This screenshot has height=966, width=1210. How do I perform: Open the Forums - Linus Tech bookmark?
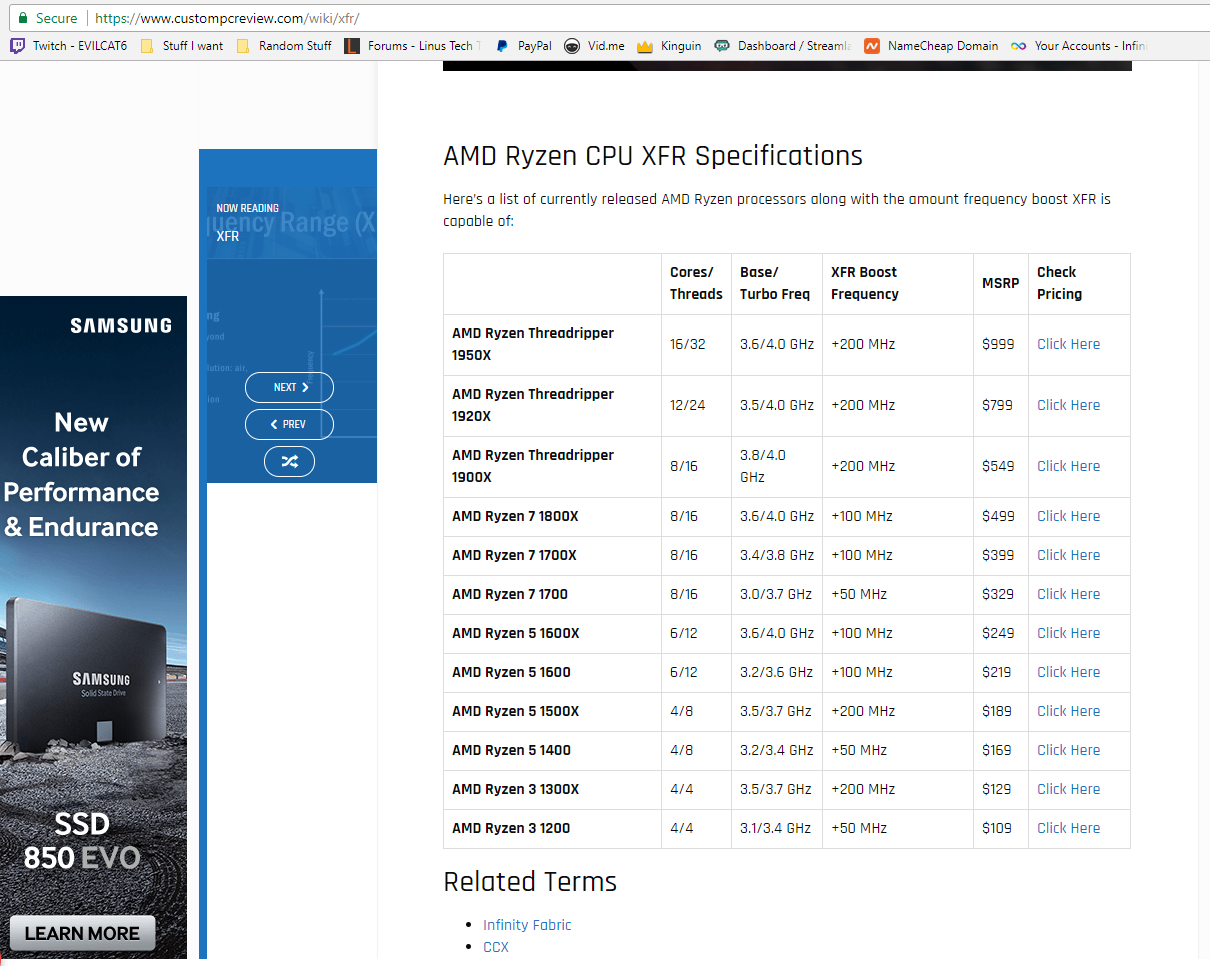(412, 45)
